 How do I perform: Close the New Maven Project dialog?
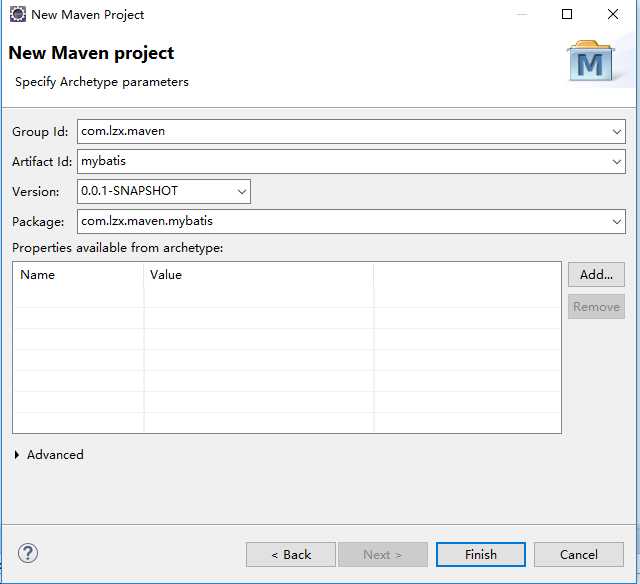click(613, 14)
